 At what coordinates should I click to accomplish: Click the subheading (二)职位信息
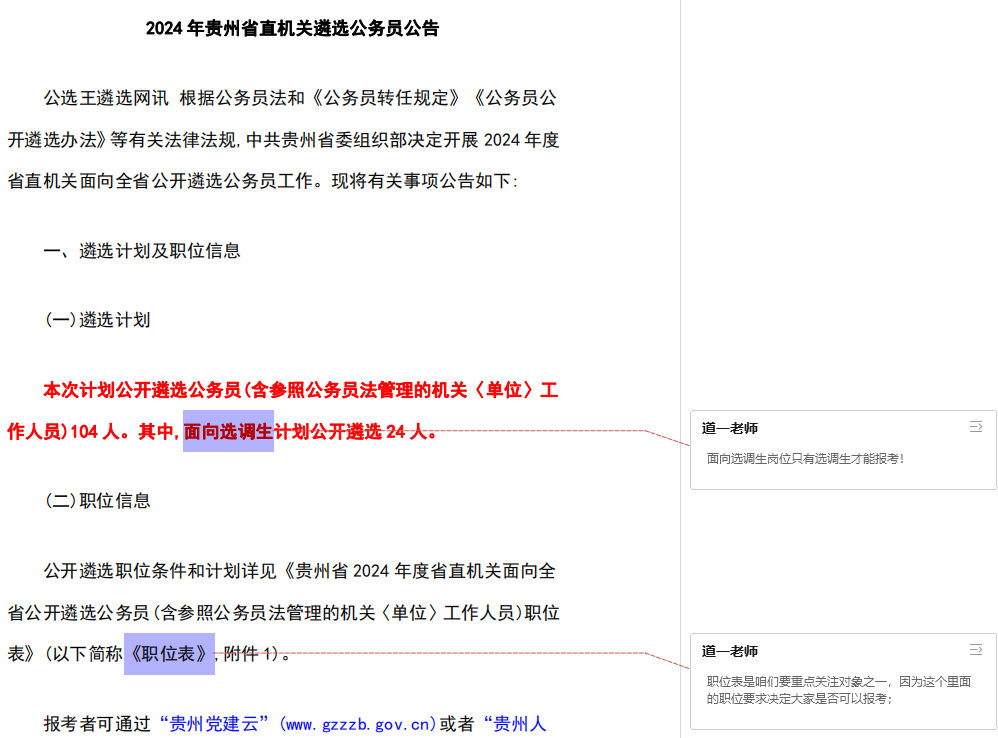[x=98, y=501]
